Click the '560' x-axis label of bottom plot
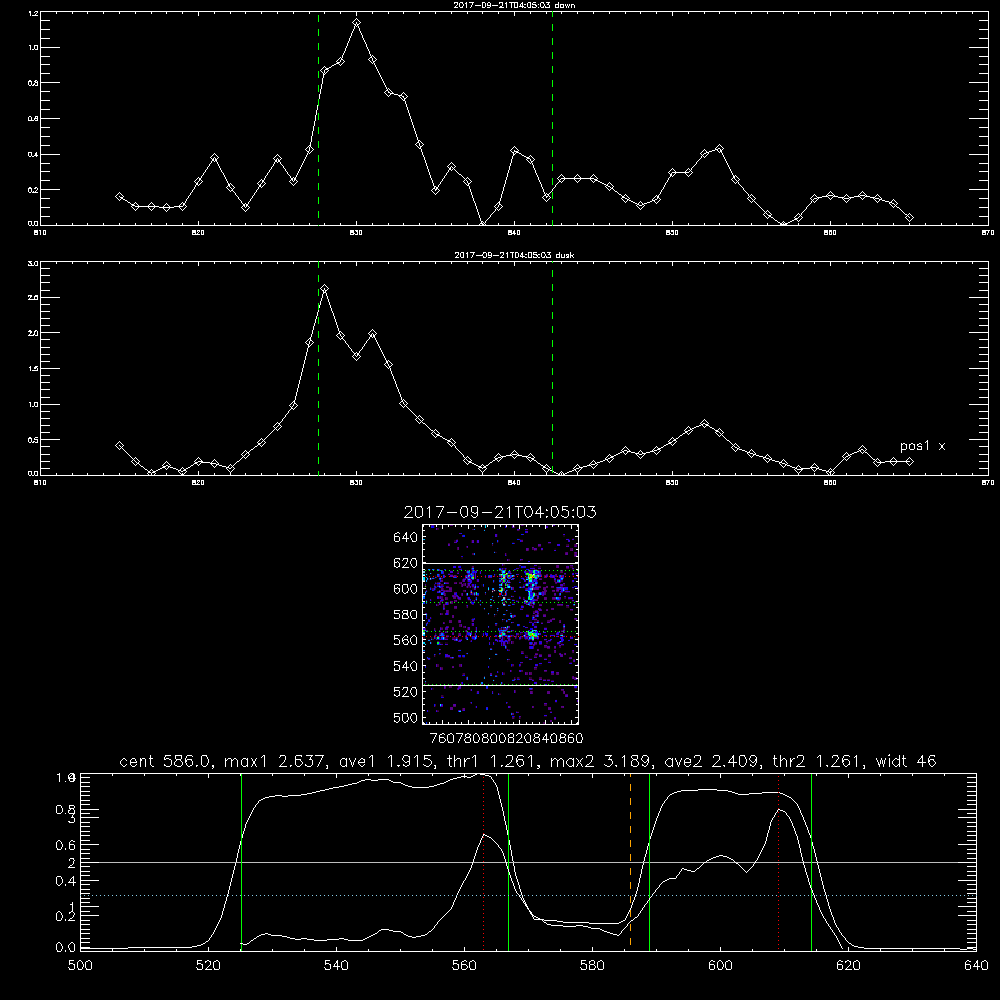This screenshot has height=1000, width=1000. [x=464, y=966]
